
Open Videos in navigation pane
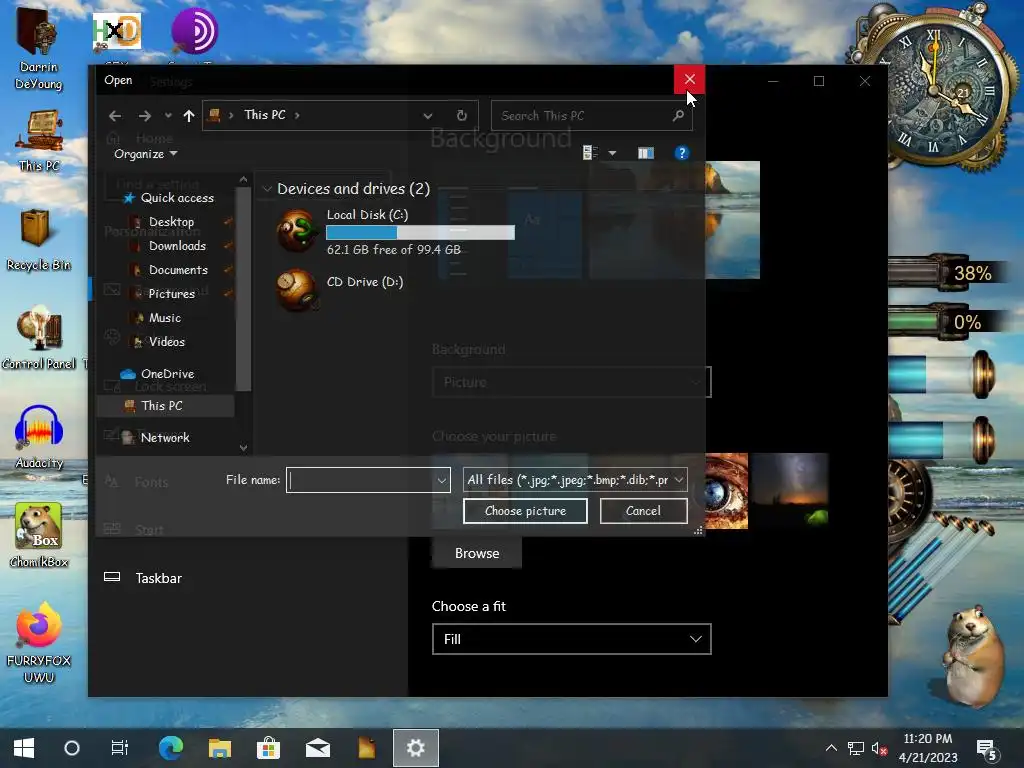click(x=167, y=342)
